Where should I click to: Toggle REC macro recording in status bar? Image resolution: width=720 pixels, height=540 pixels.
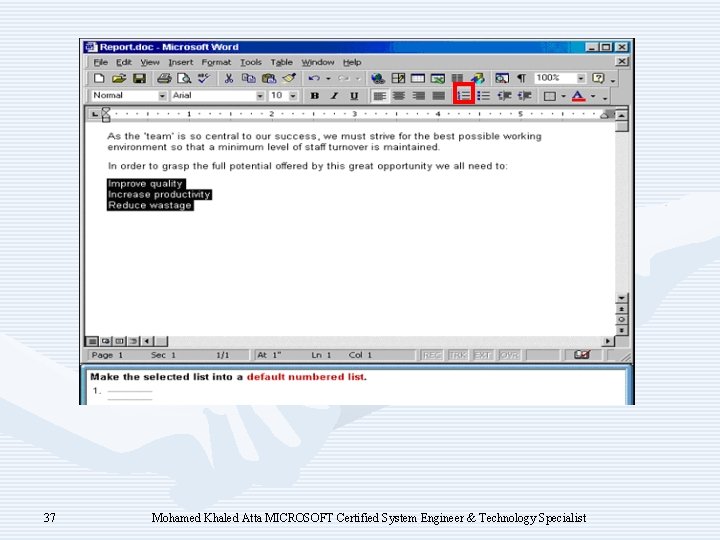(432, 355)
